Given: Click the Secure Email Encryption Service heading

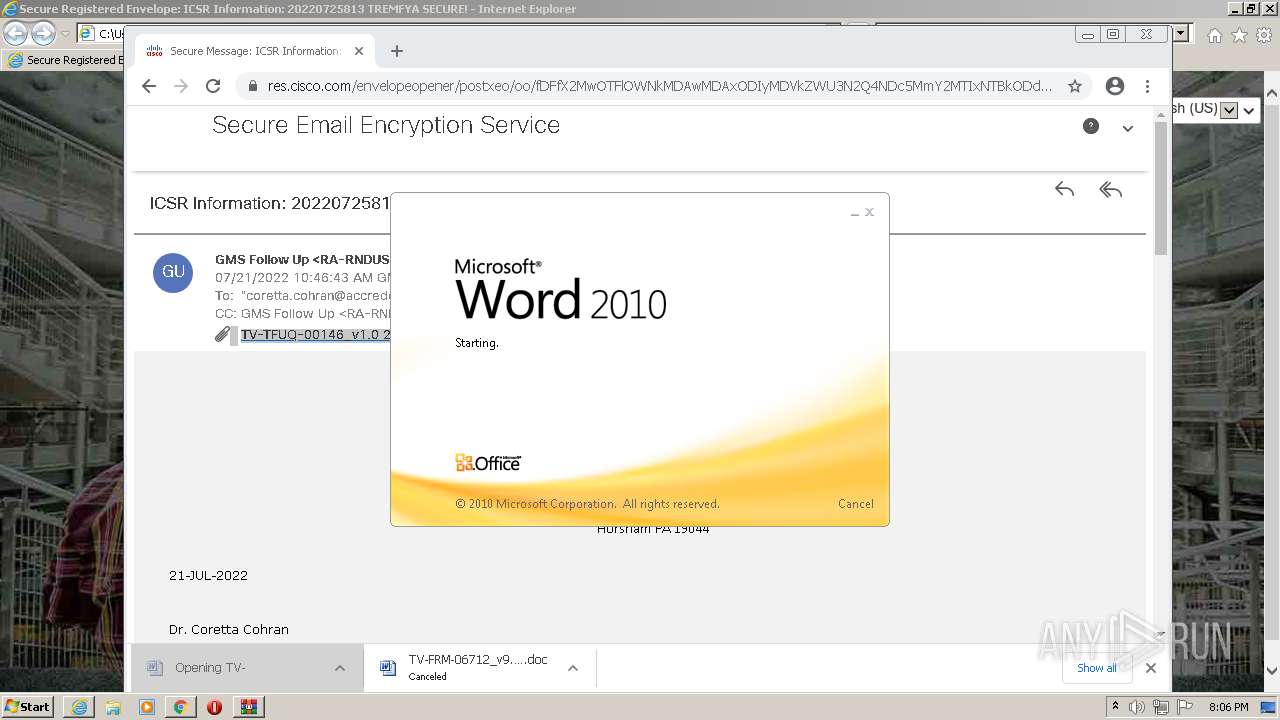Looking at the screenshot, I should point(386,125).
